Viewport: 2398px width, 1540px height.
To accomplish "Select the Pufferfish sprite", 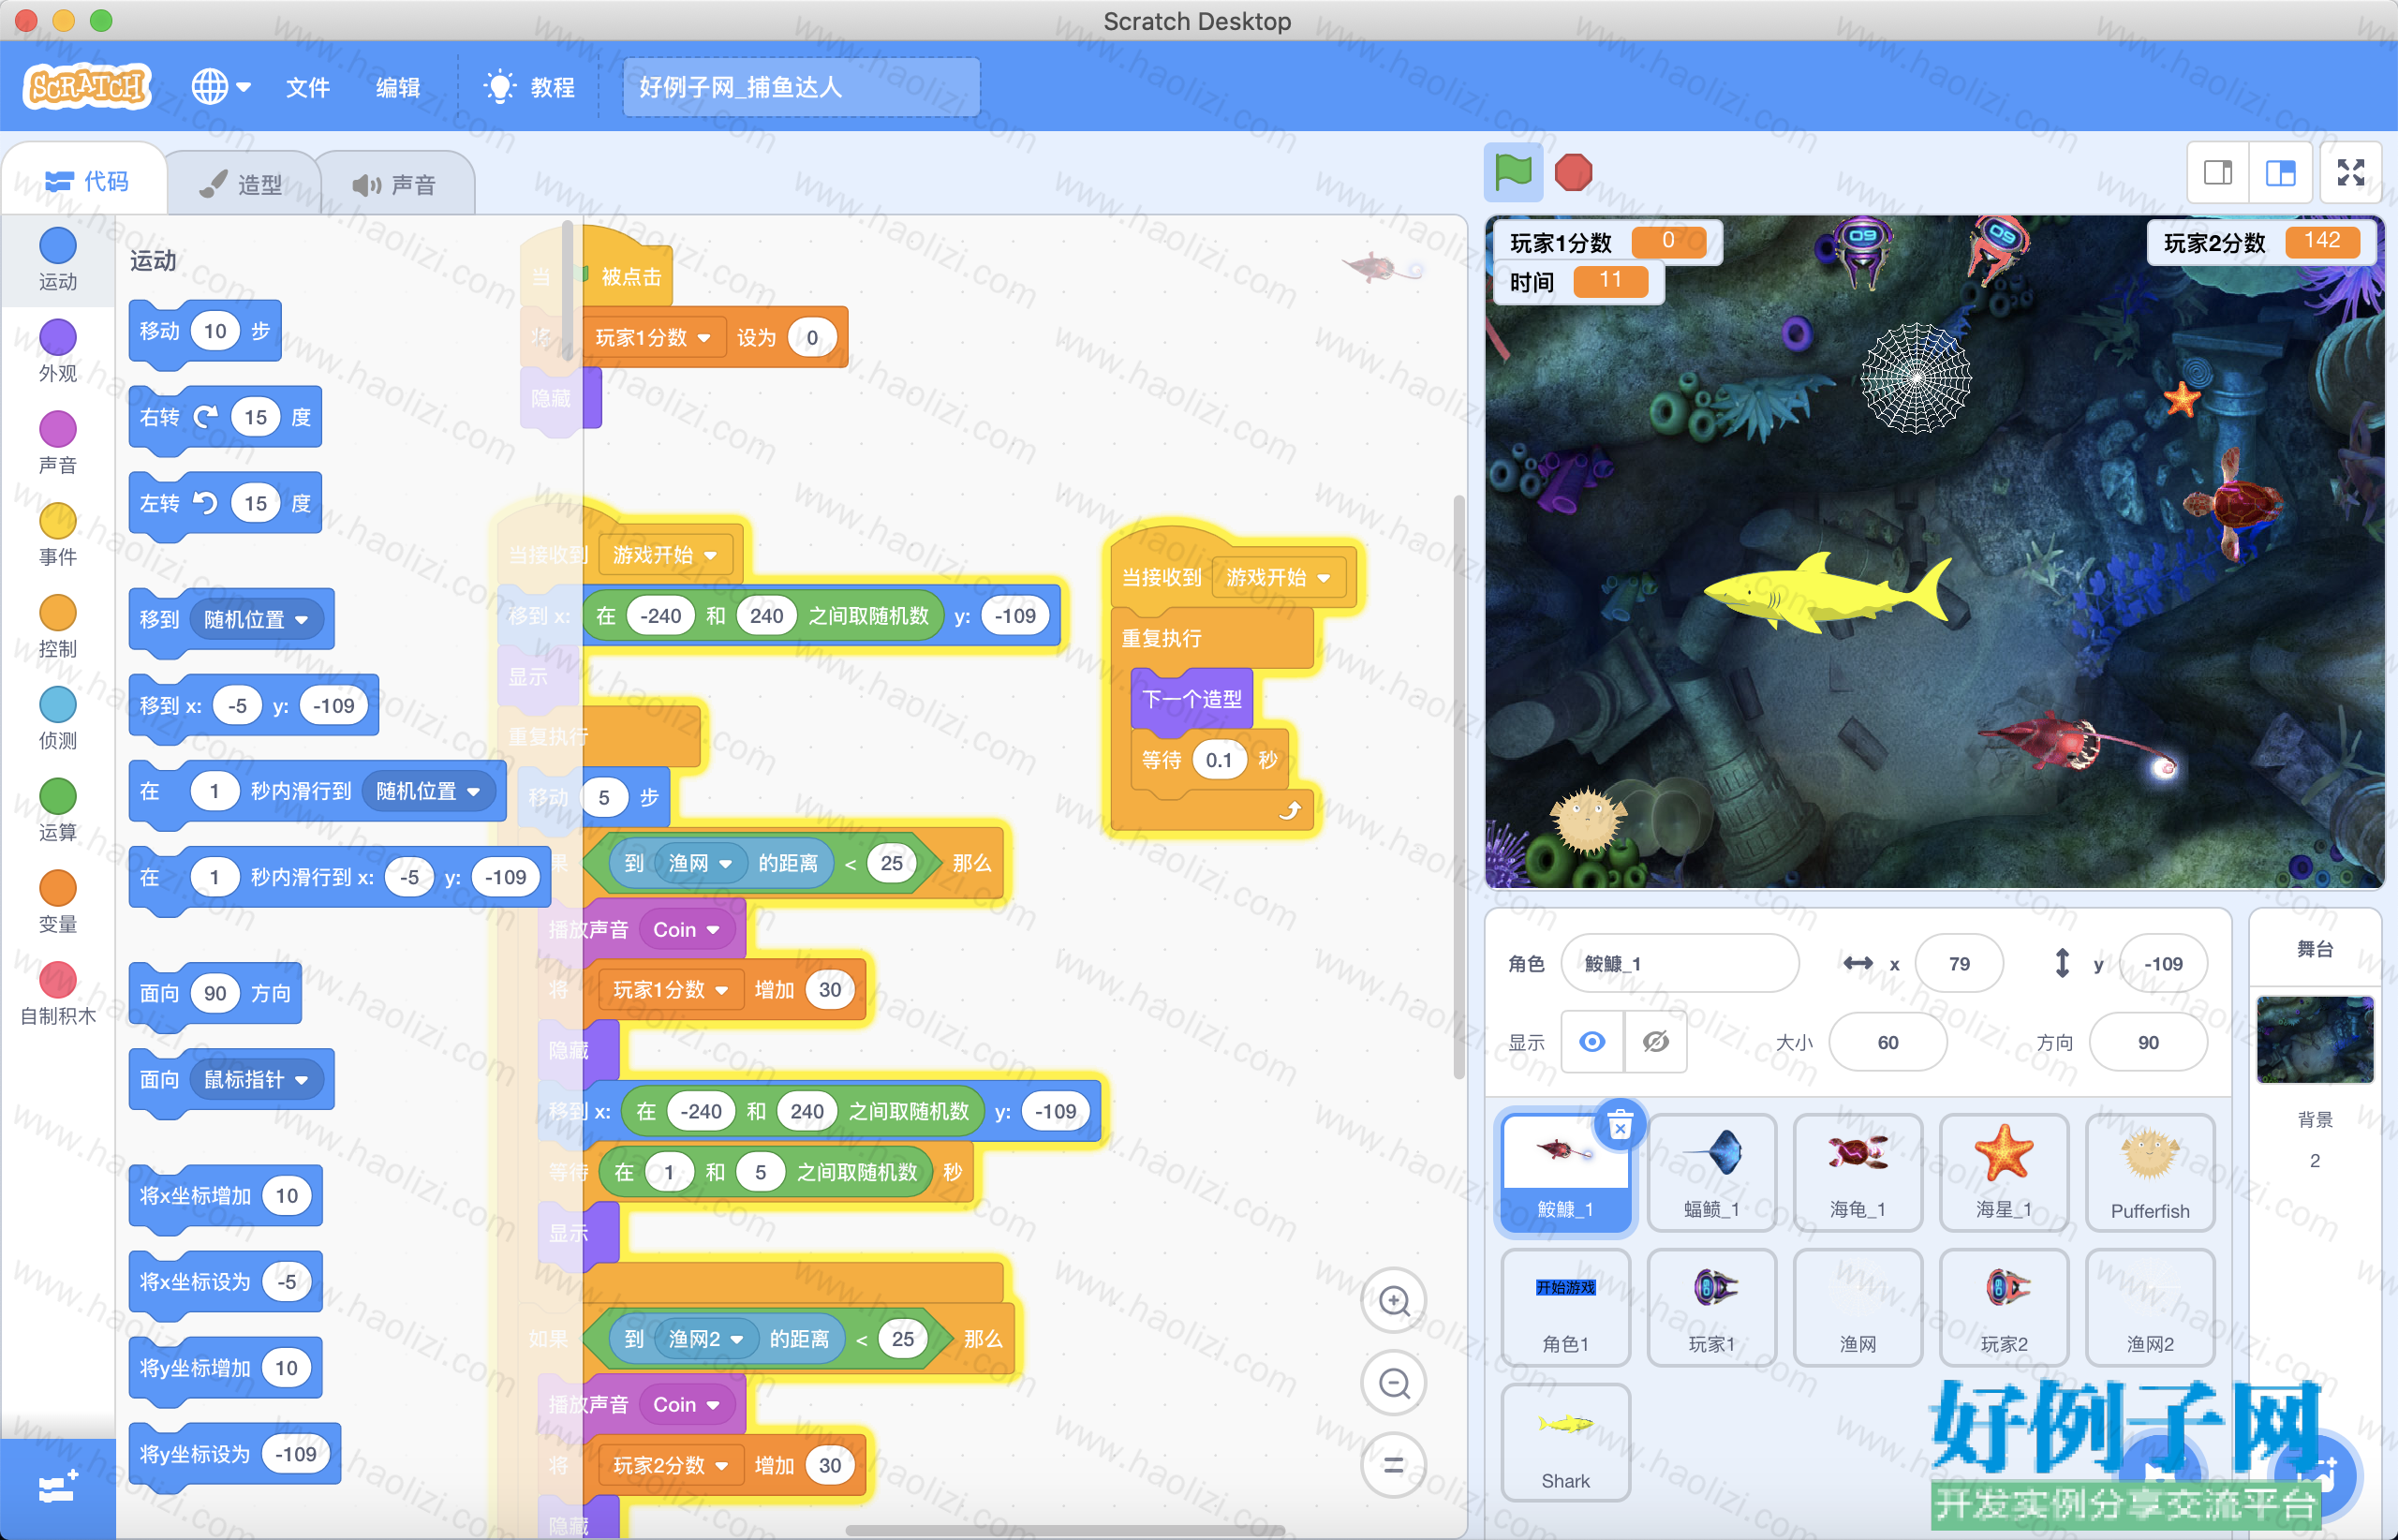I will point(2149,1172).
